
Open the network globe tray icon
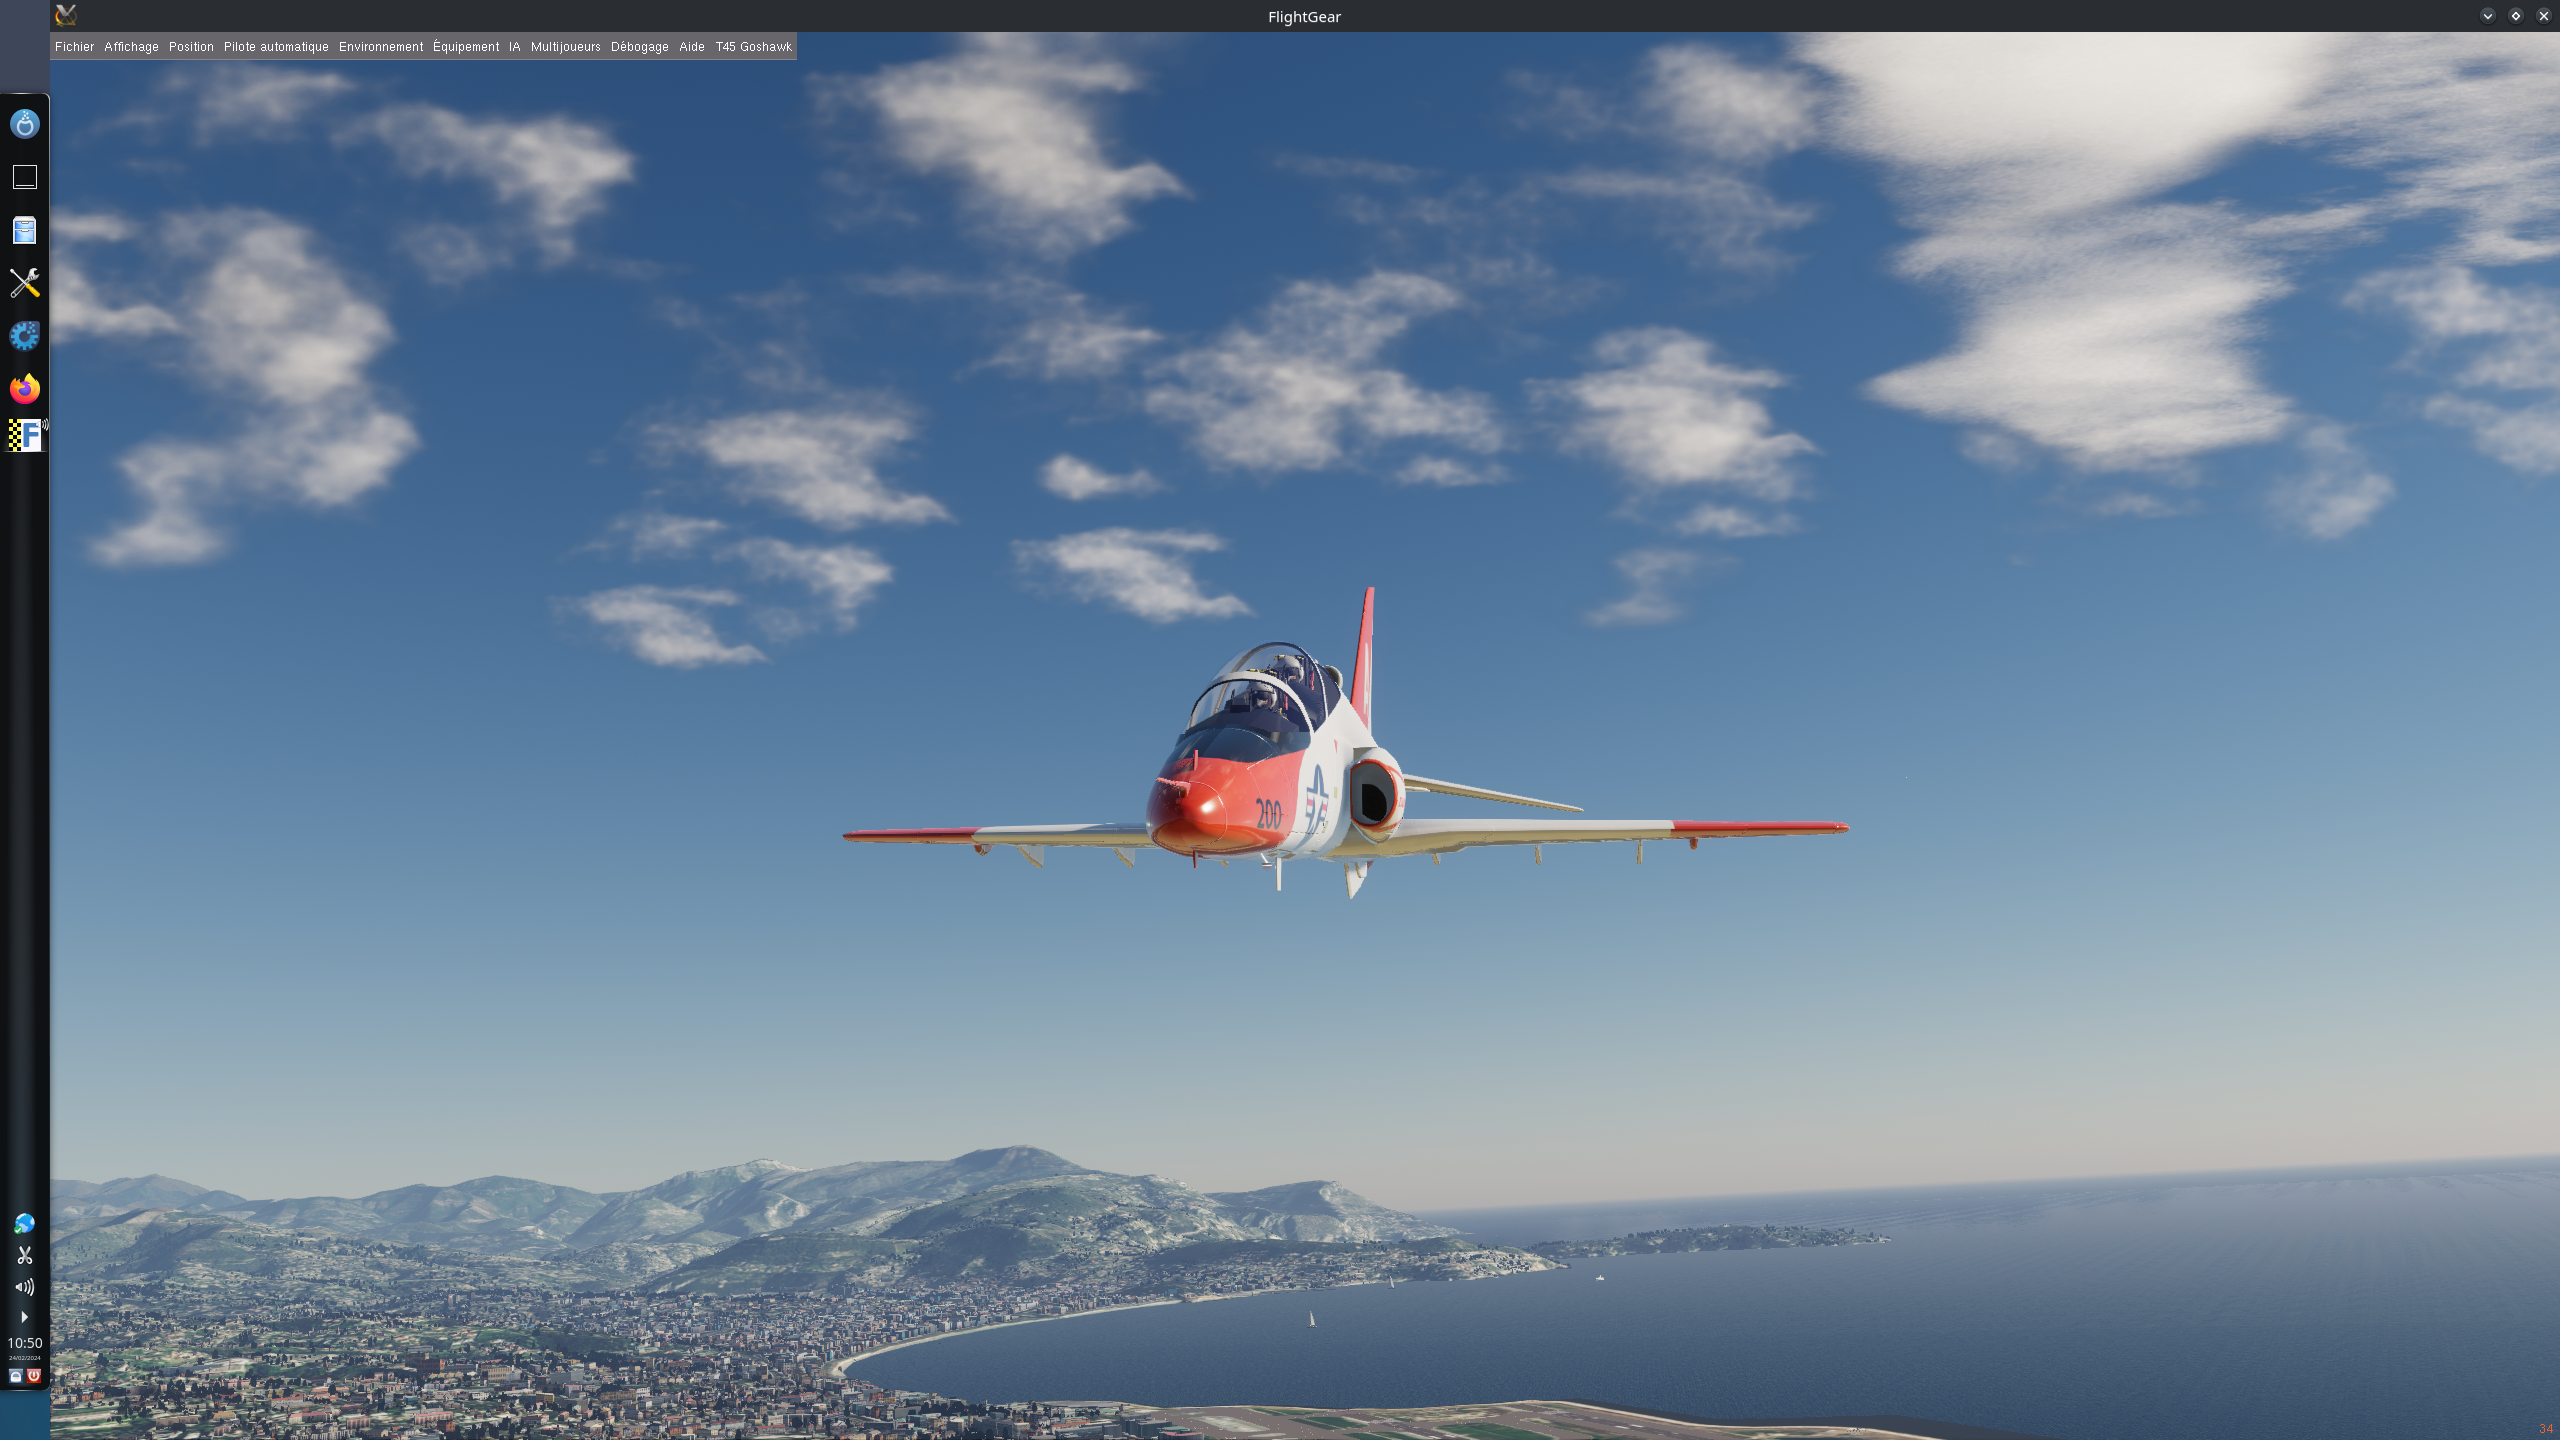pyautogui.click(x=25, y=1223)
